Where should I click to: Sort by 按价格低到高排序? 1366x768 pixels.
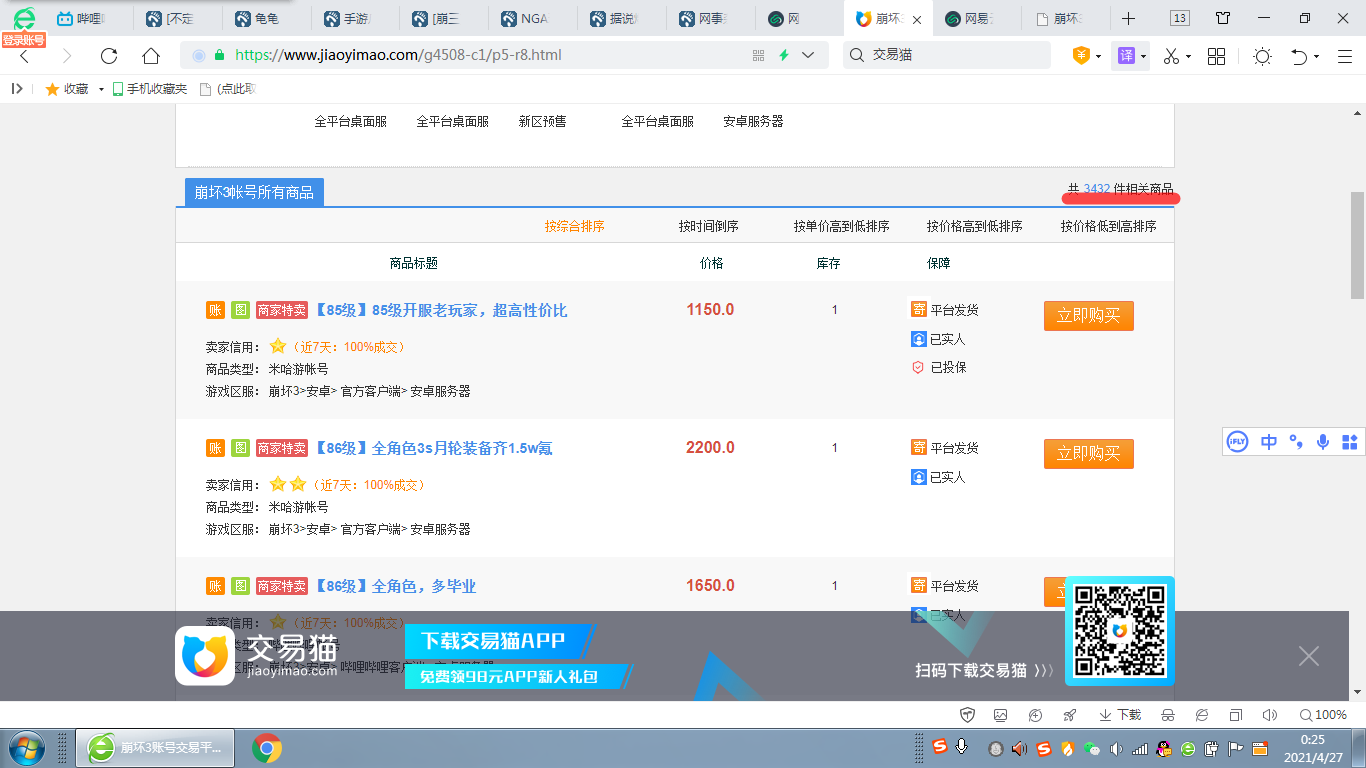coord(1109,227)
